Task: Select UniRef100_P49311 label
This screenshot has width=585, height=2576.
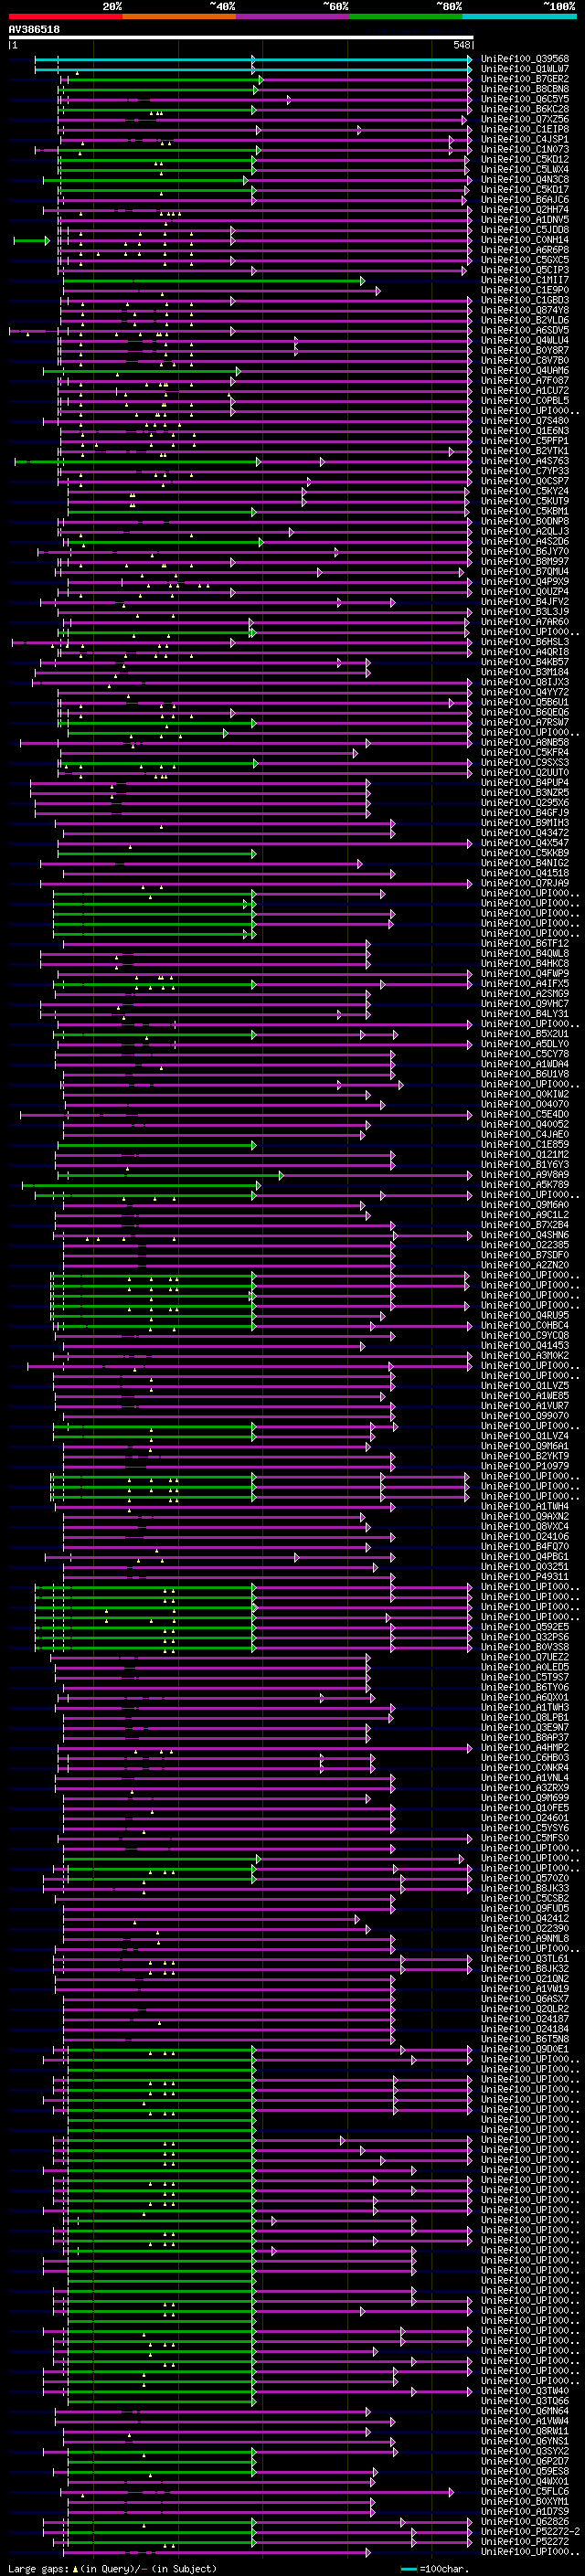Action: [524, 1576]
